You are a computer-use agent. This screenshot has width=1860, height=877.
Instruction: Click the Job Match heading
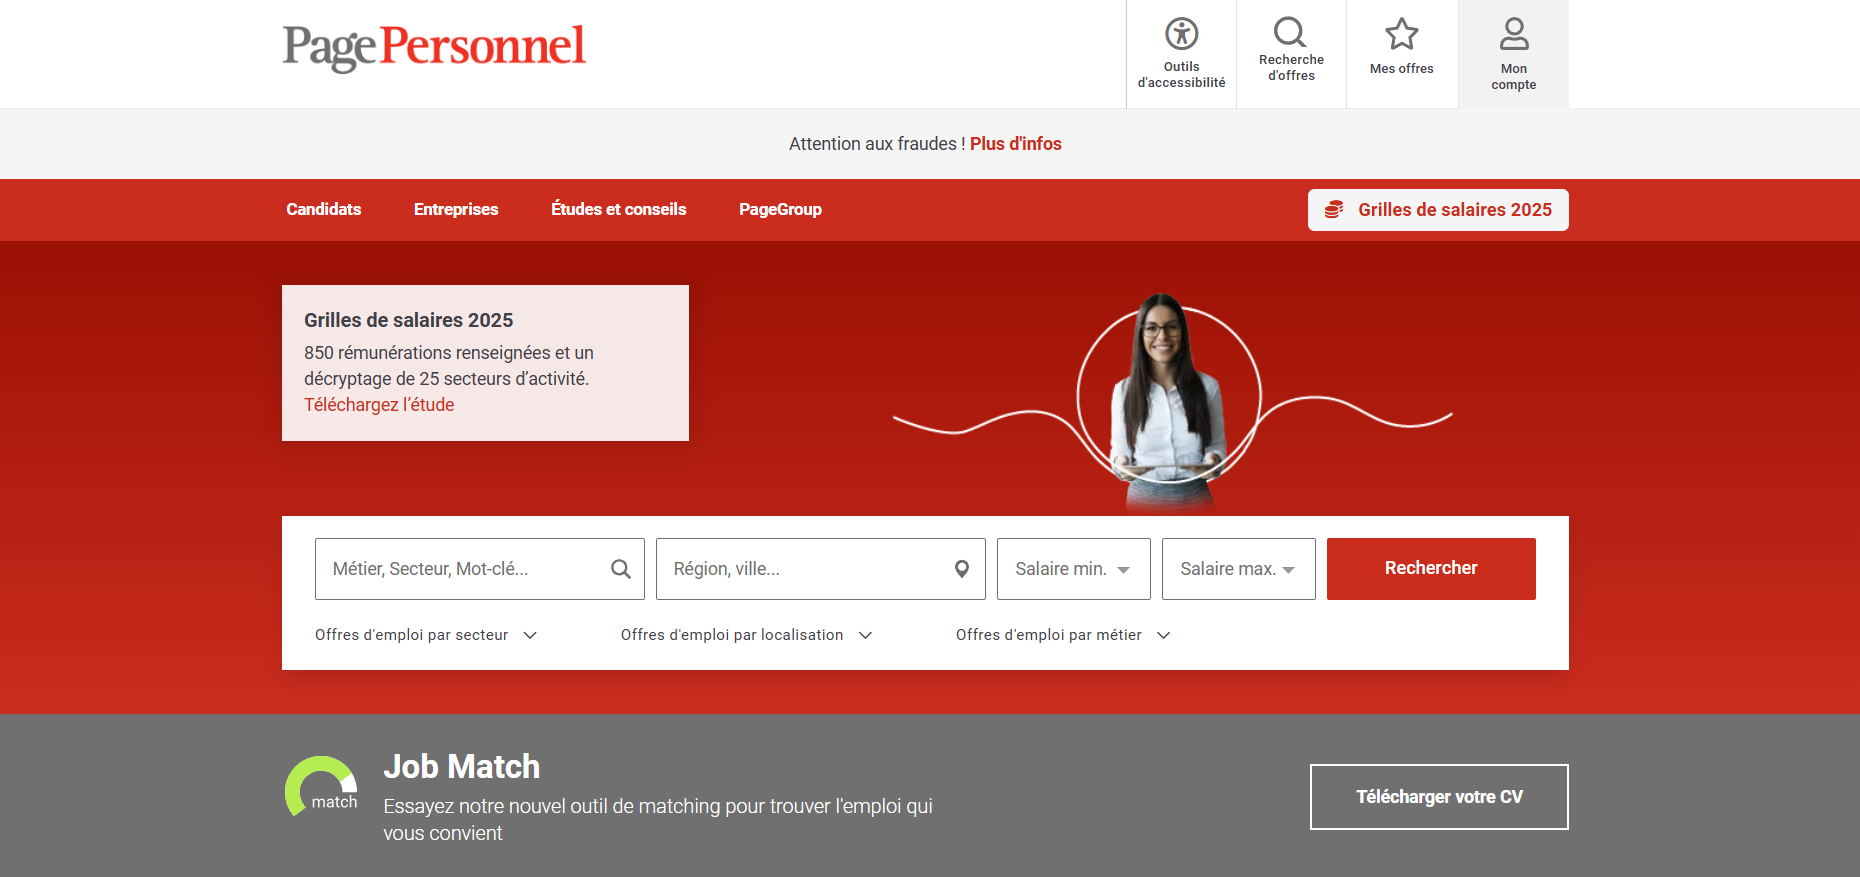462,767
